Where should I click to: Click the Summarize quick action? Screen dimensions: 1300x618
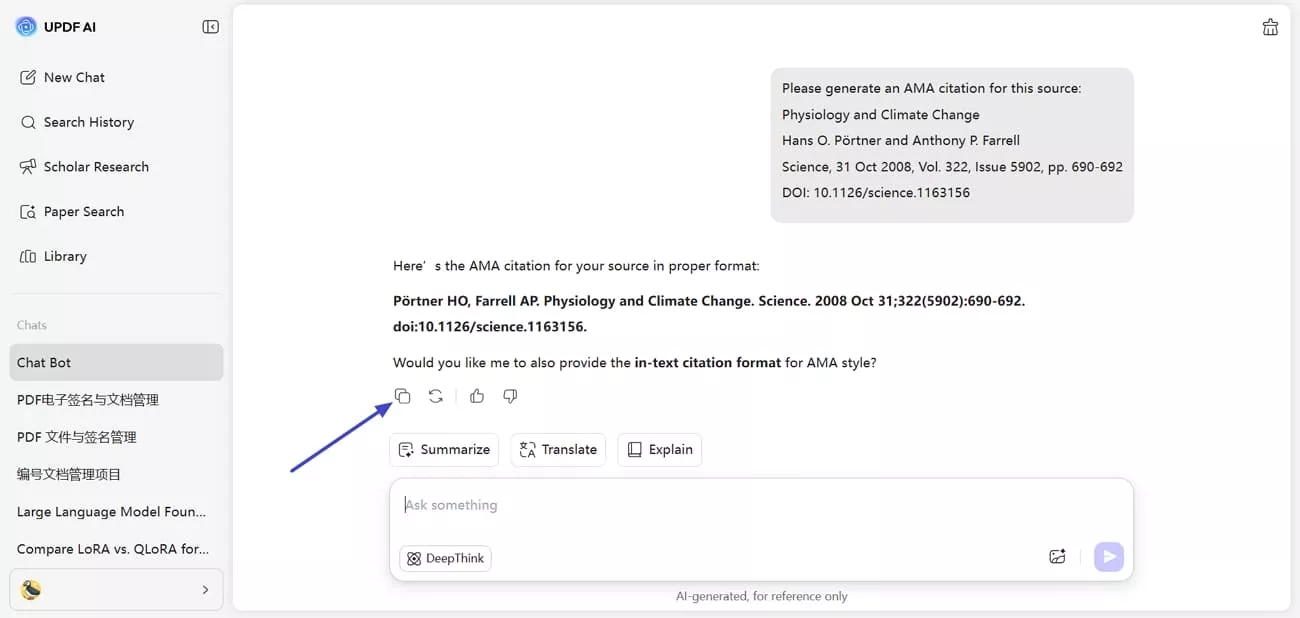[x=444, y=449]
